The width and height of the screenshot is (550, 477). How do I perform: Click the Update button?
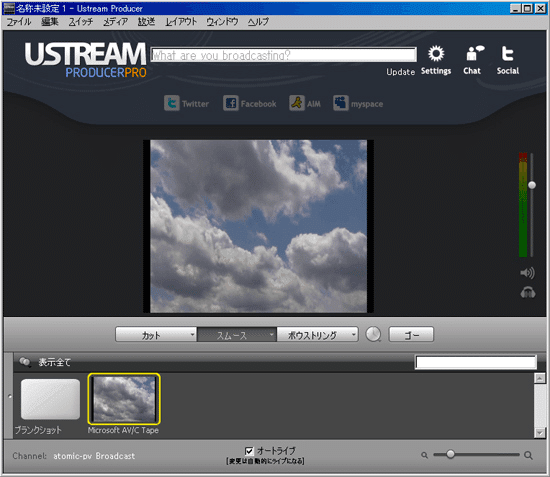pos(401,72)
